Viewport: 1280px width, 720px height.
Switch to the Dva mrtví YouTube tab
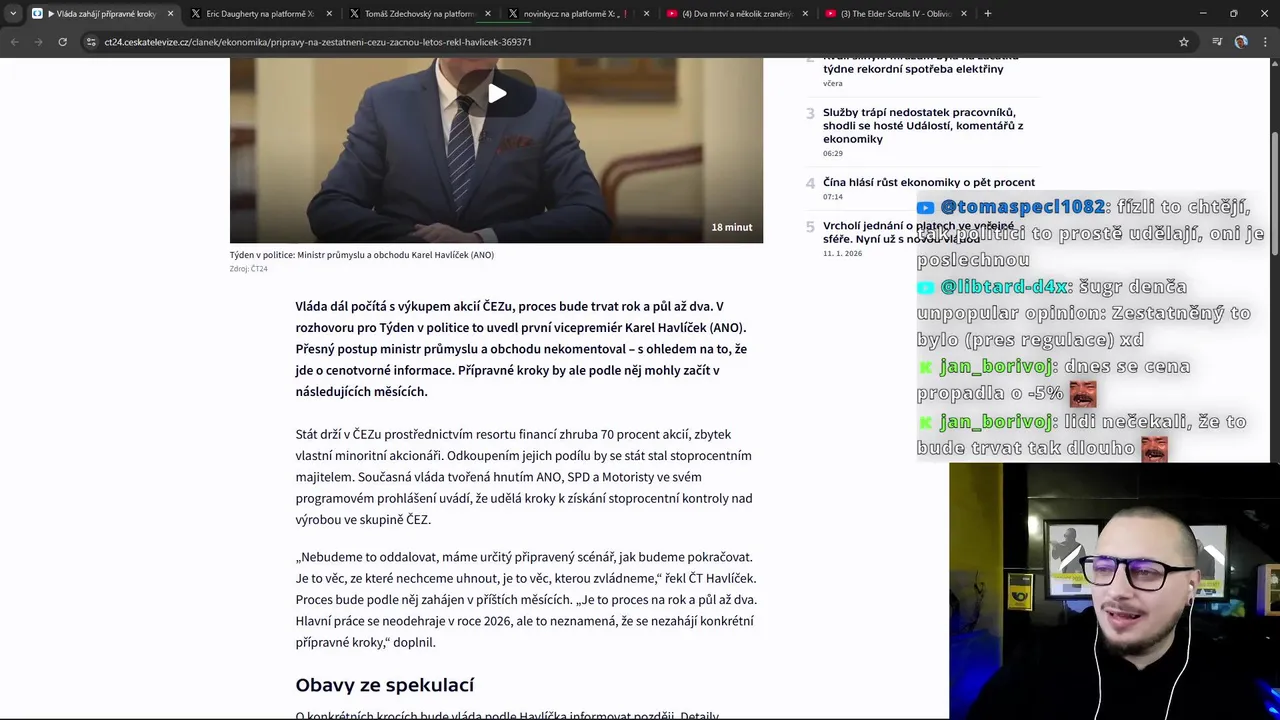pyautogui.click(x=735, y=13)
